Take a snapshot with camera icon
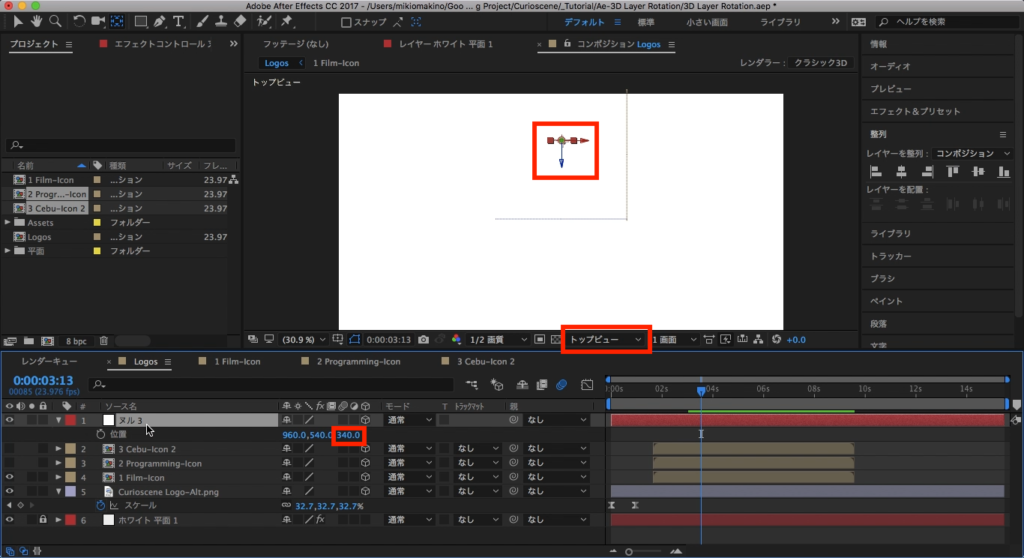Image resolution: width=1024 pixels, height=558 pixels. pos(424,340)
